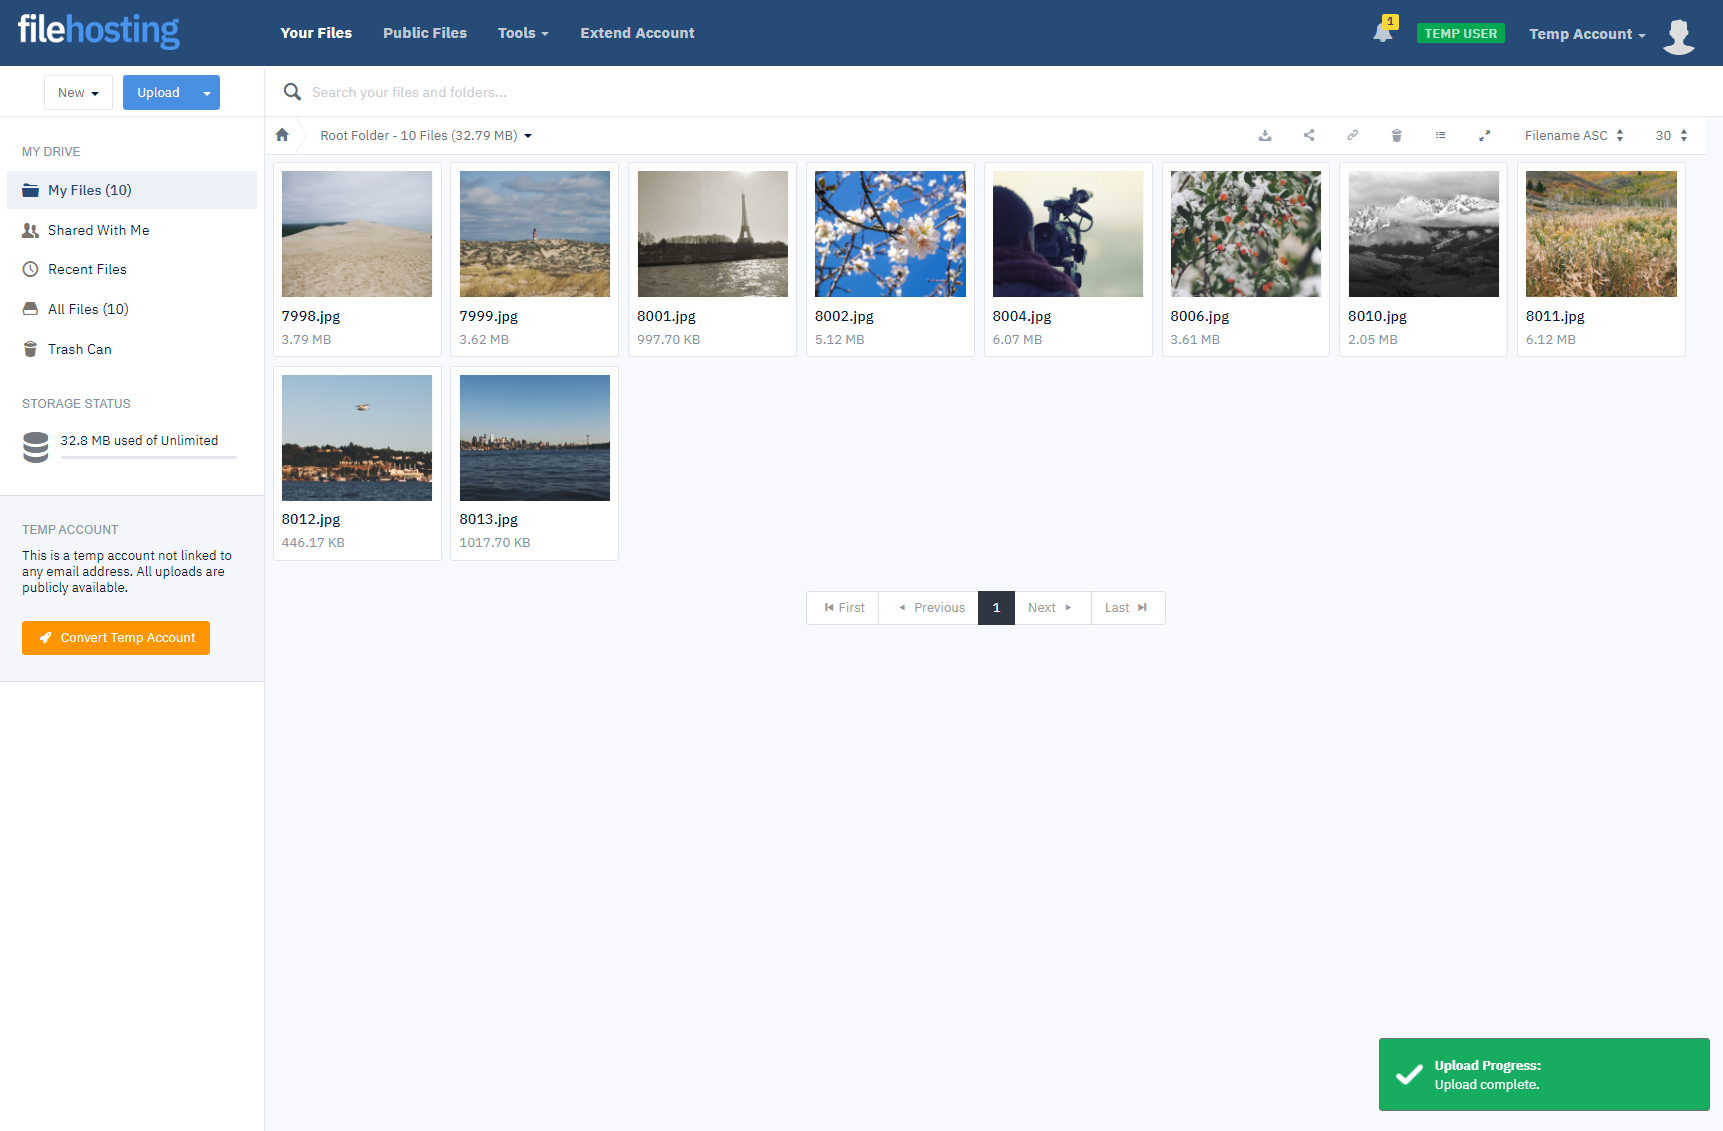Open Trash Can in the sidebar
This screenshot has height=1131, width=1723.
point(80,349)
